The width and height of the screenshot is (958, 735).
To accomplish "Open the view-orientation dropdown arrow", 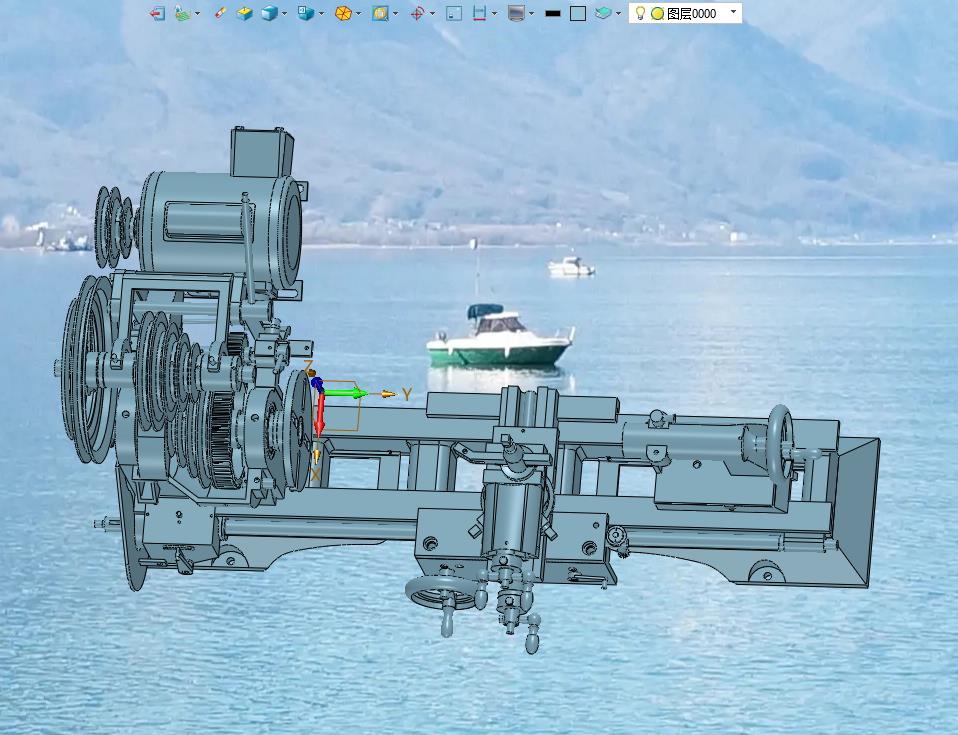I will click(x=321, y=13).
